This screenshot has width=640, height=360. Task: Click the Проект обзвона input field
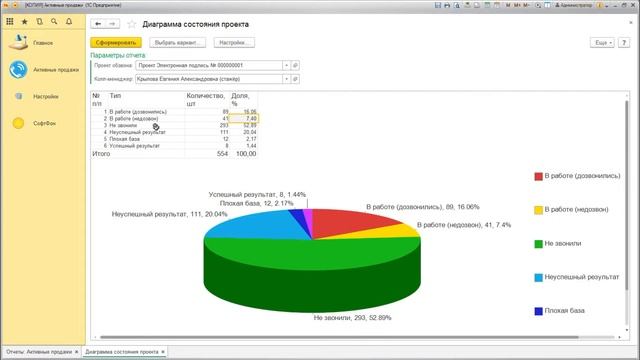tap(209, 65)
